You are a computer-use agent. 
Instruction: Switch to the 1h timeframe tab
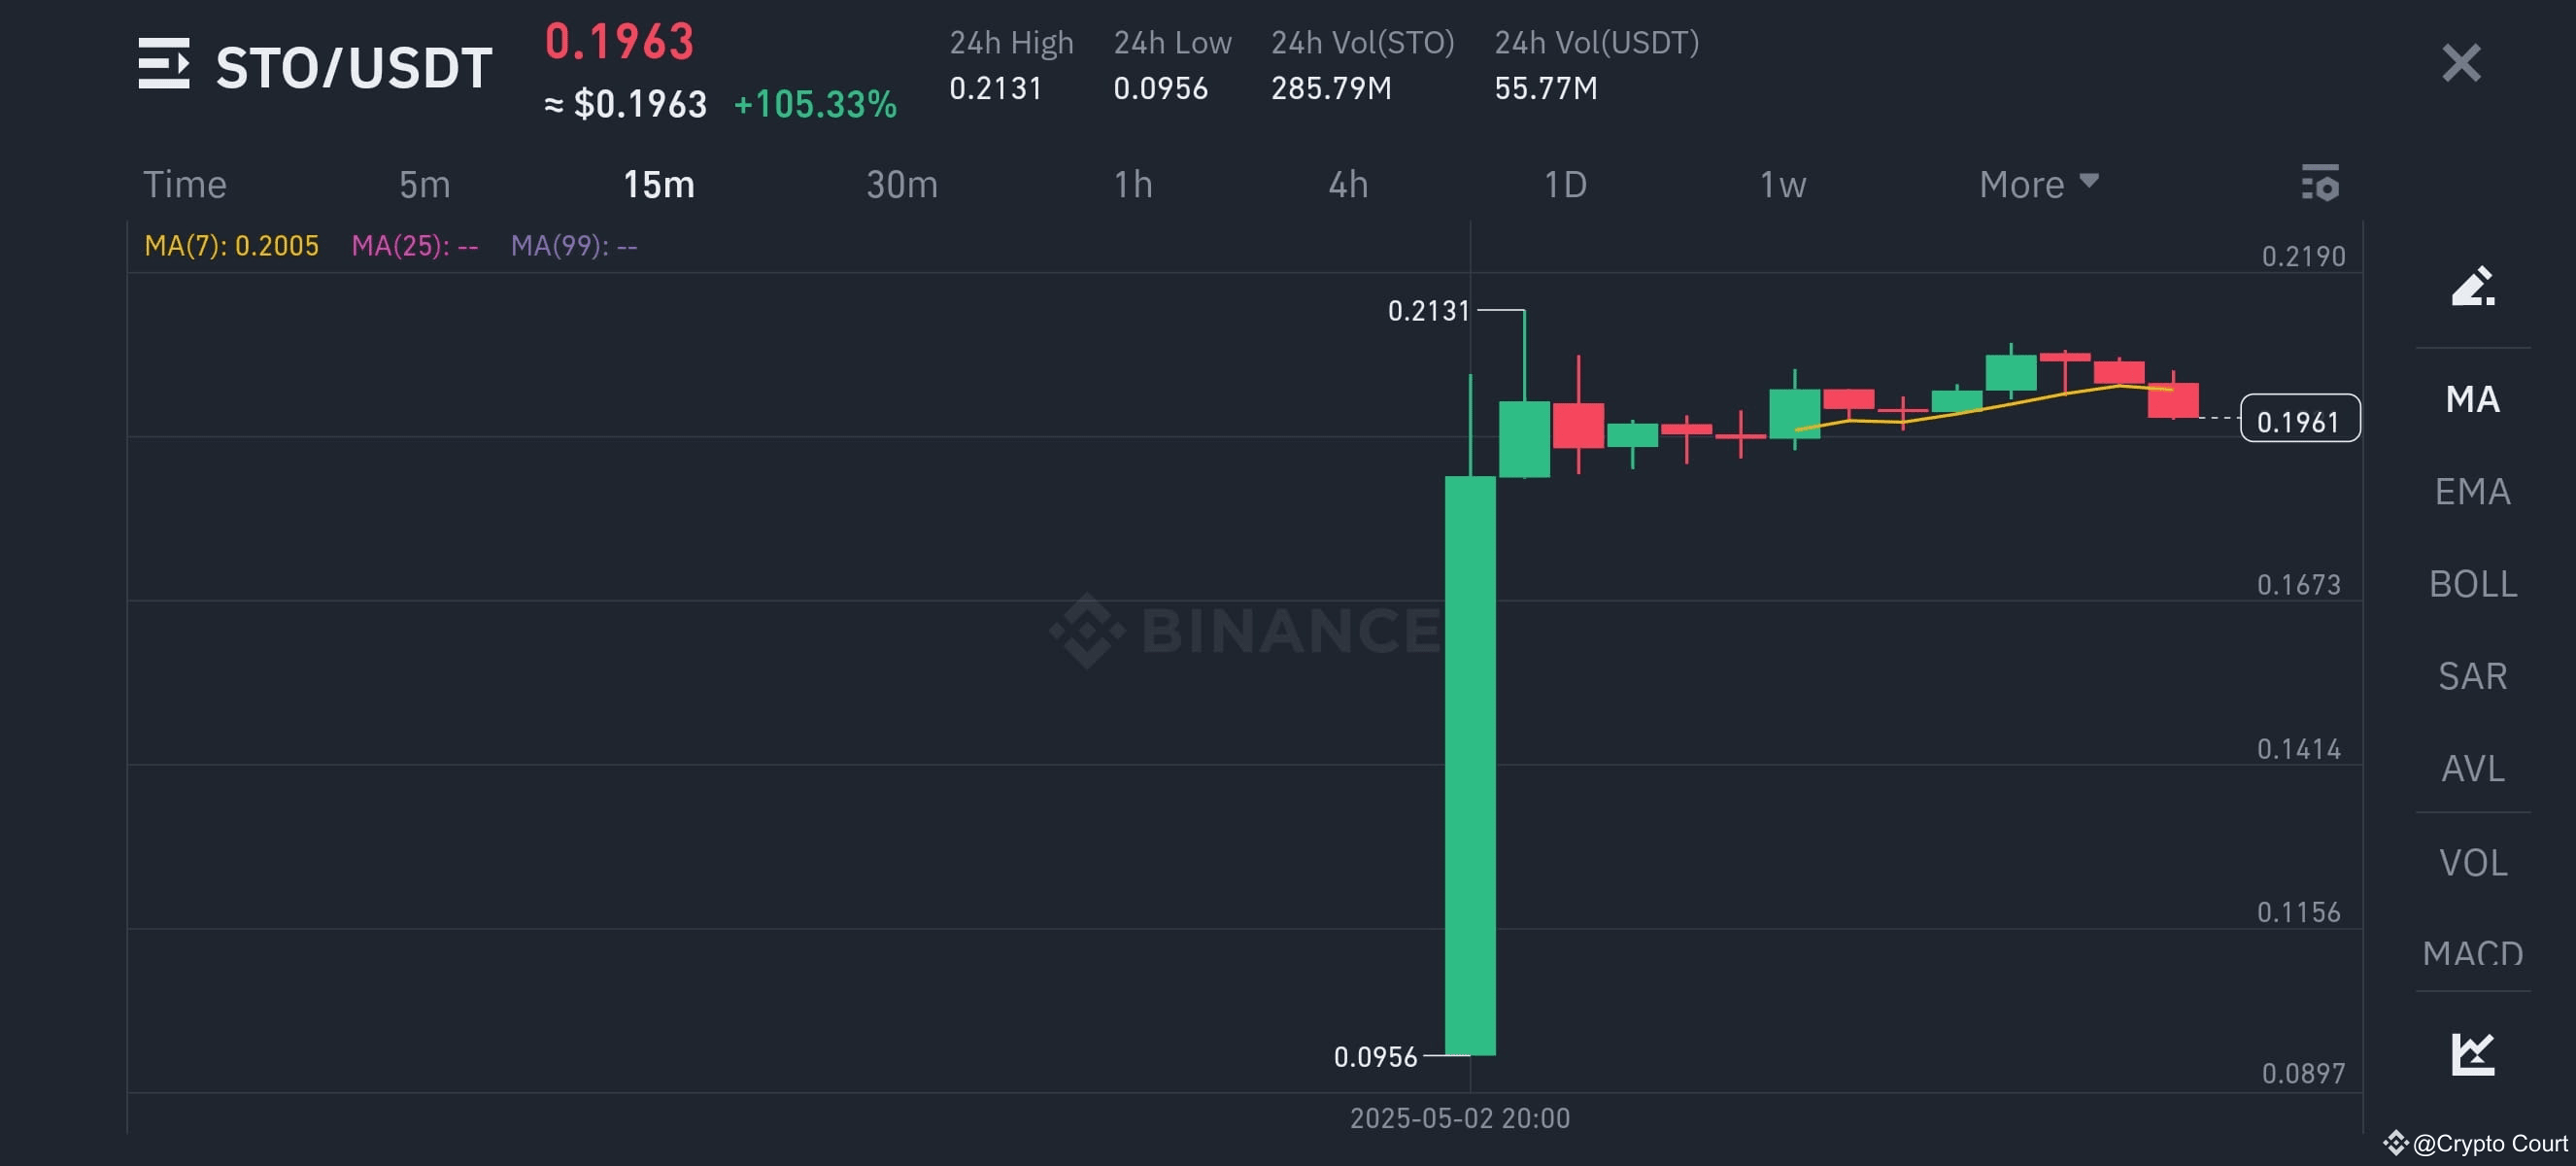click(x=1135, y=184)
